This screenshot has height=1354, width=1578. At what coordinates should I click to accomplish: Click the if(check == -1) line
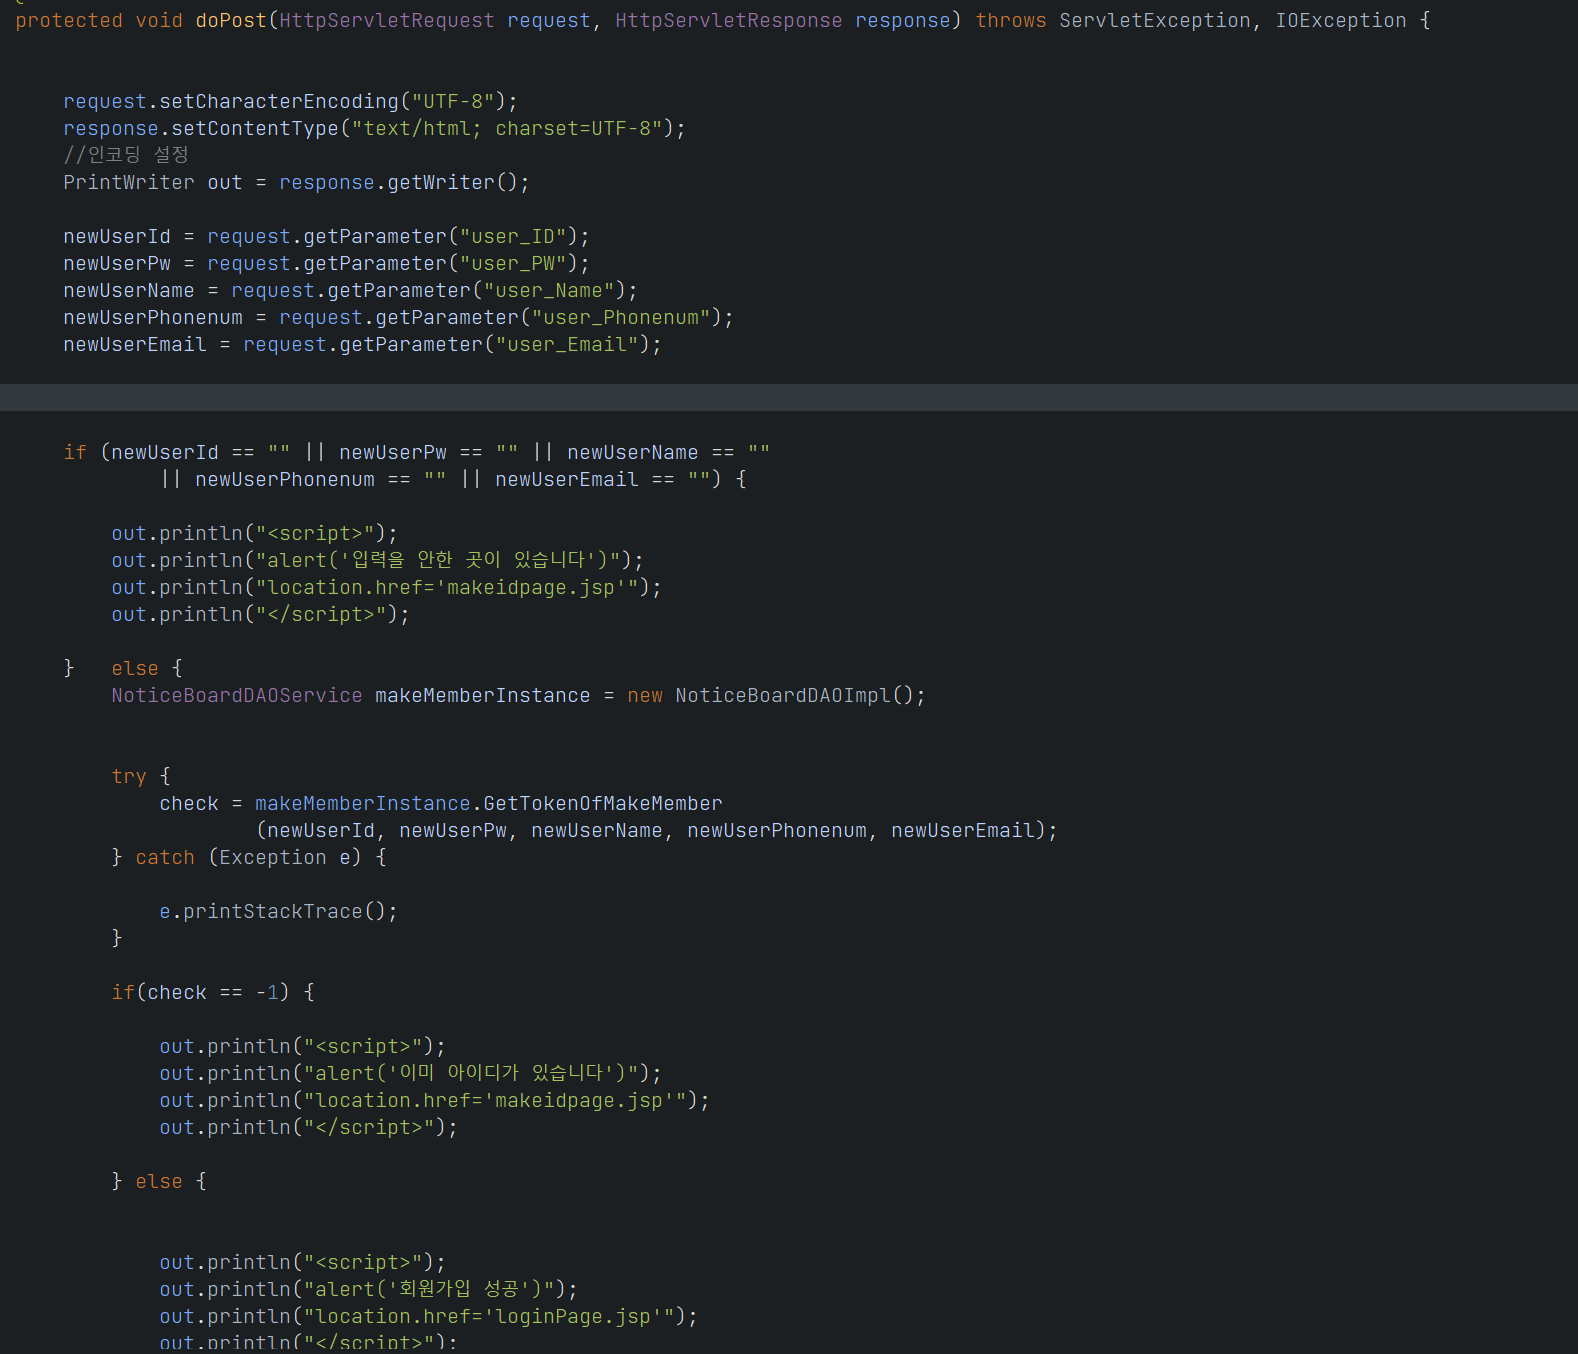[213, 992]
